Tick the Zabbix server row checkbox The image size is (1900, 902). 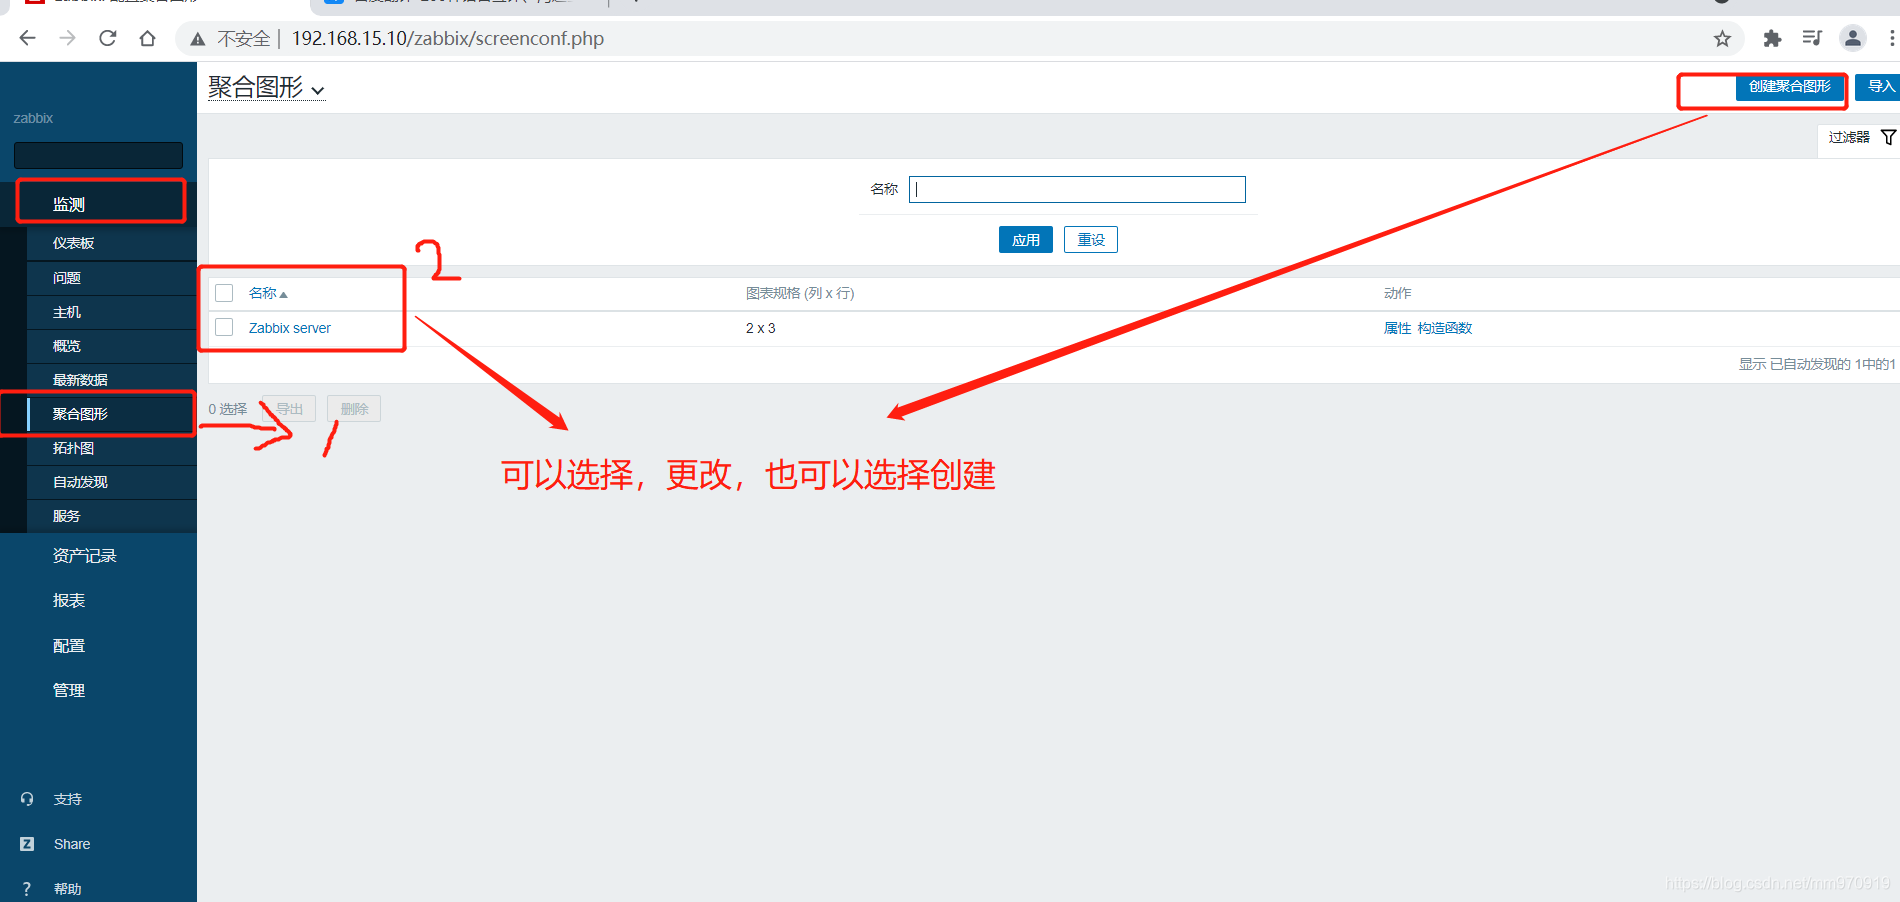[224, 327]
